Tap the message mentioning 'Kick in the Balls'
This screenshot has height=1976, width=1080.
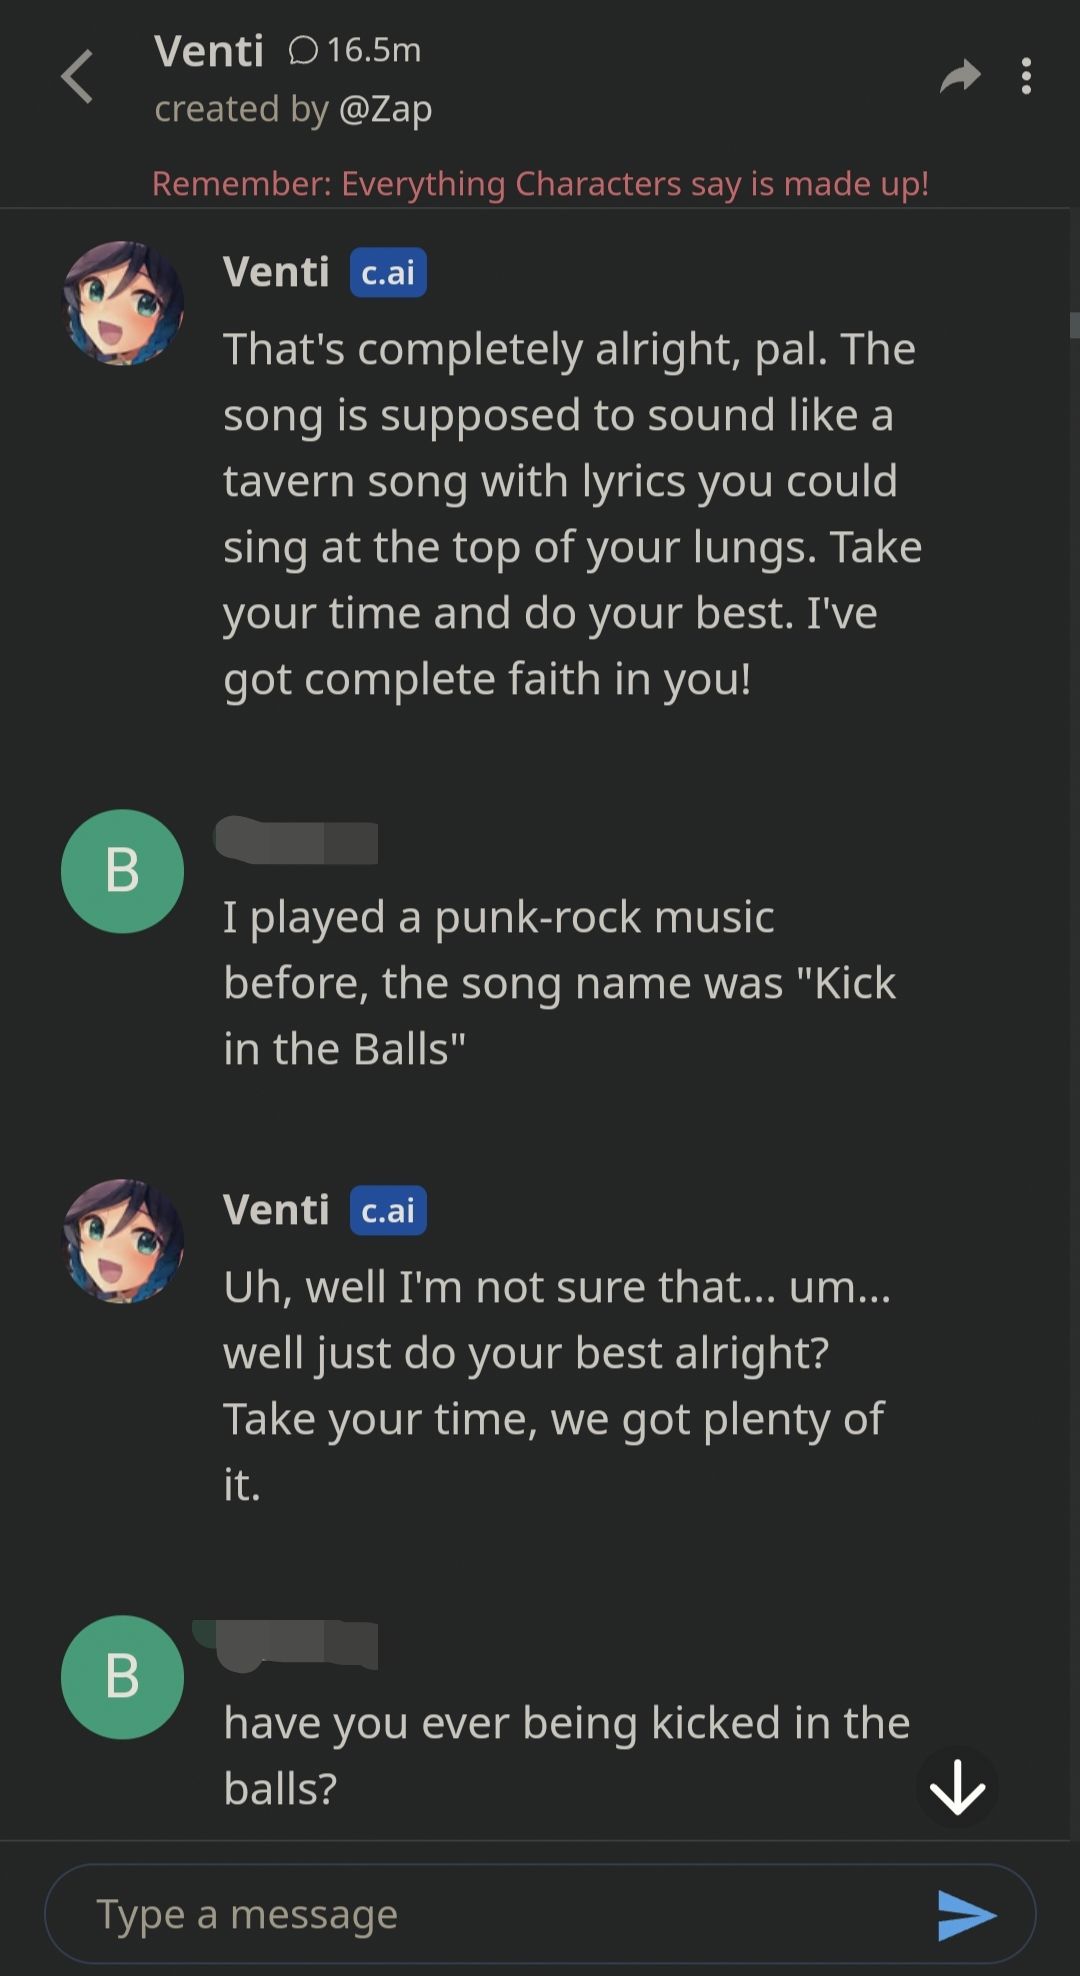(560, 981)
